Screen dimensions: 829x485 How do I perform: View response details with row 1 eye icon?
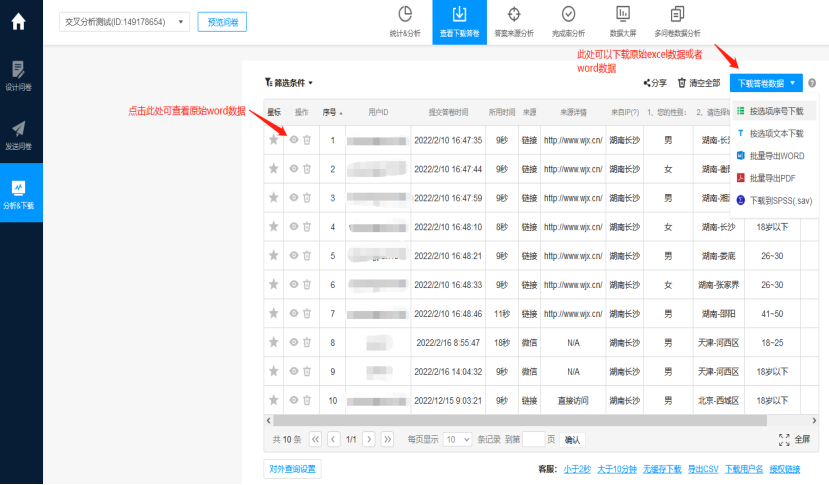click(293, 140)
